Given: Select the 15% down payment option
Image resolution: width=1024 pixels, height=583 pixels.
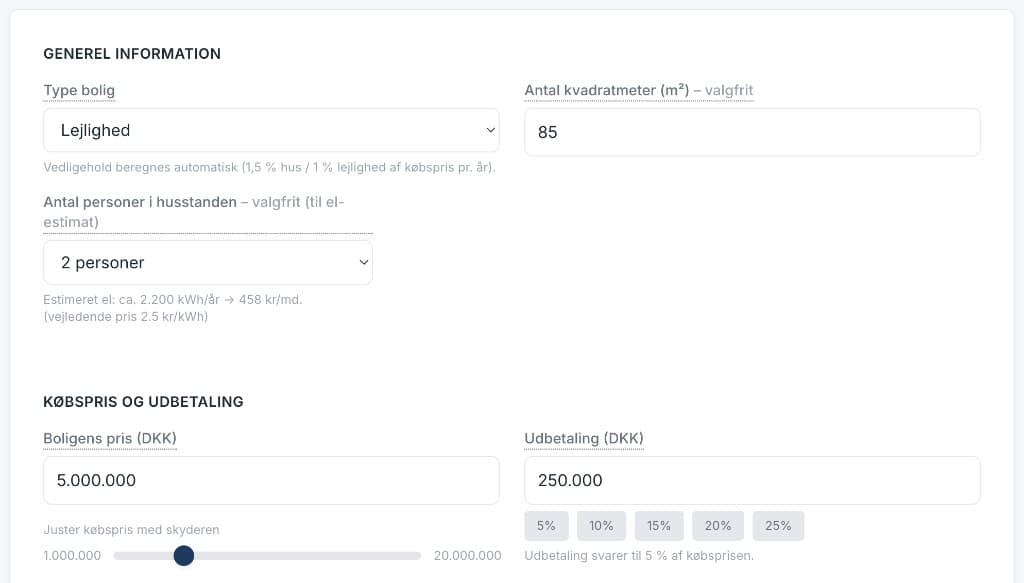Looking at the screenshot, I should pos(659,526).
